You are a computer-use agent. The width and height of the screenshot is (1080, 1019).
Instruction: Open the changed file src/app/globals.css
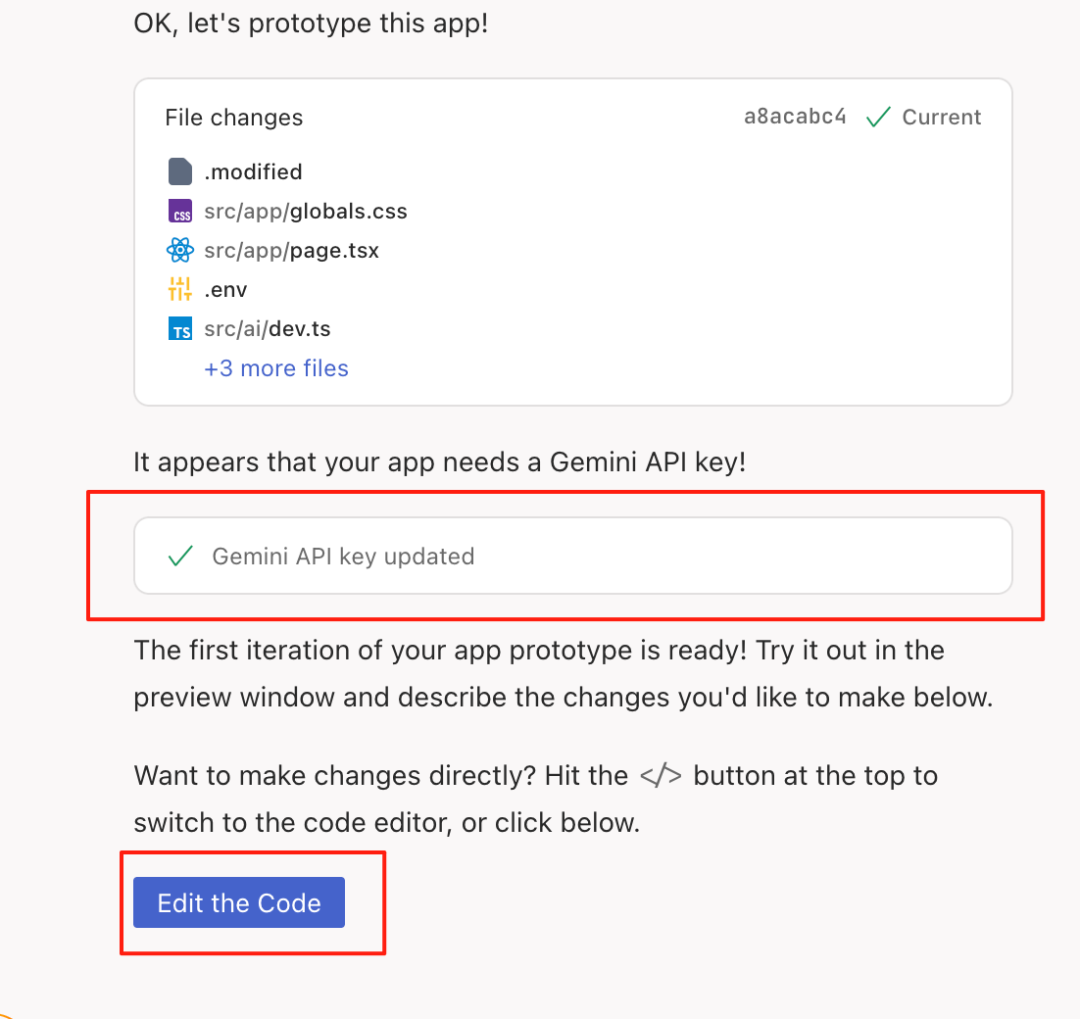(x=305, y=211)
